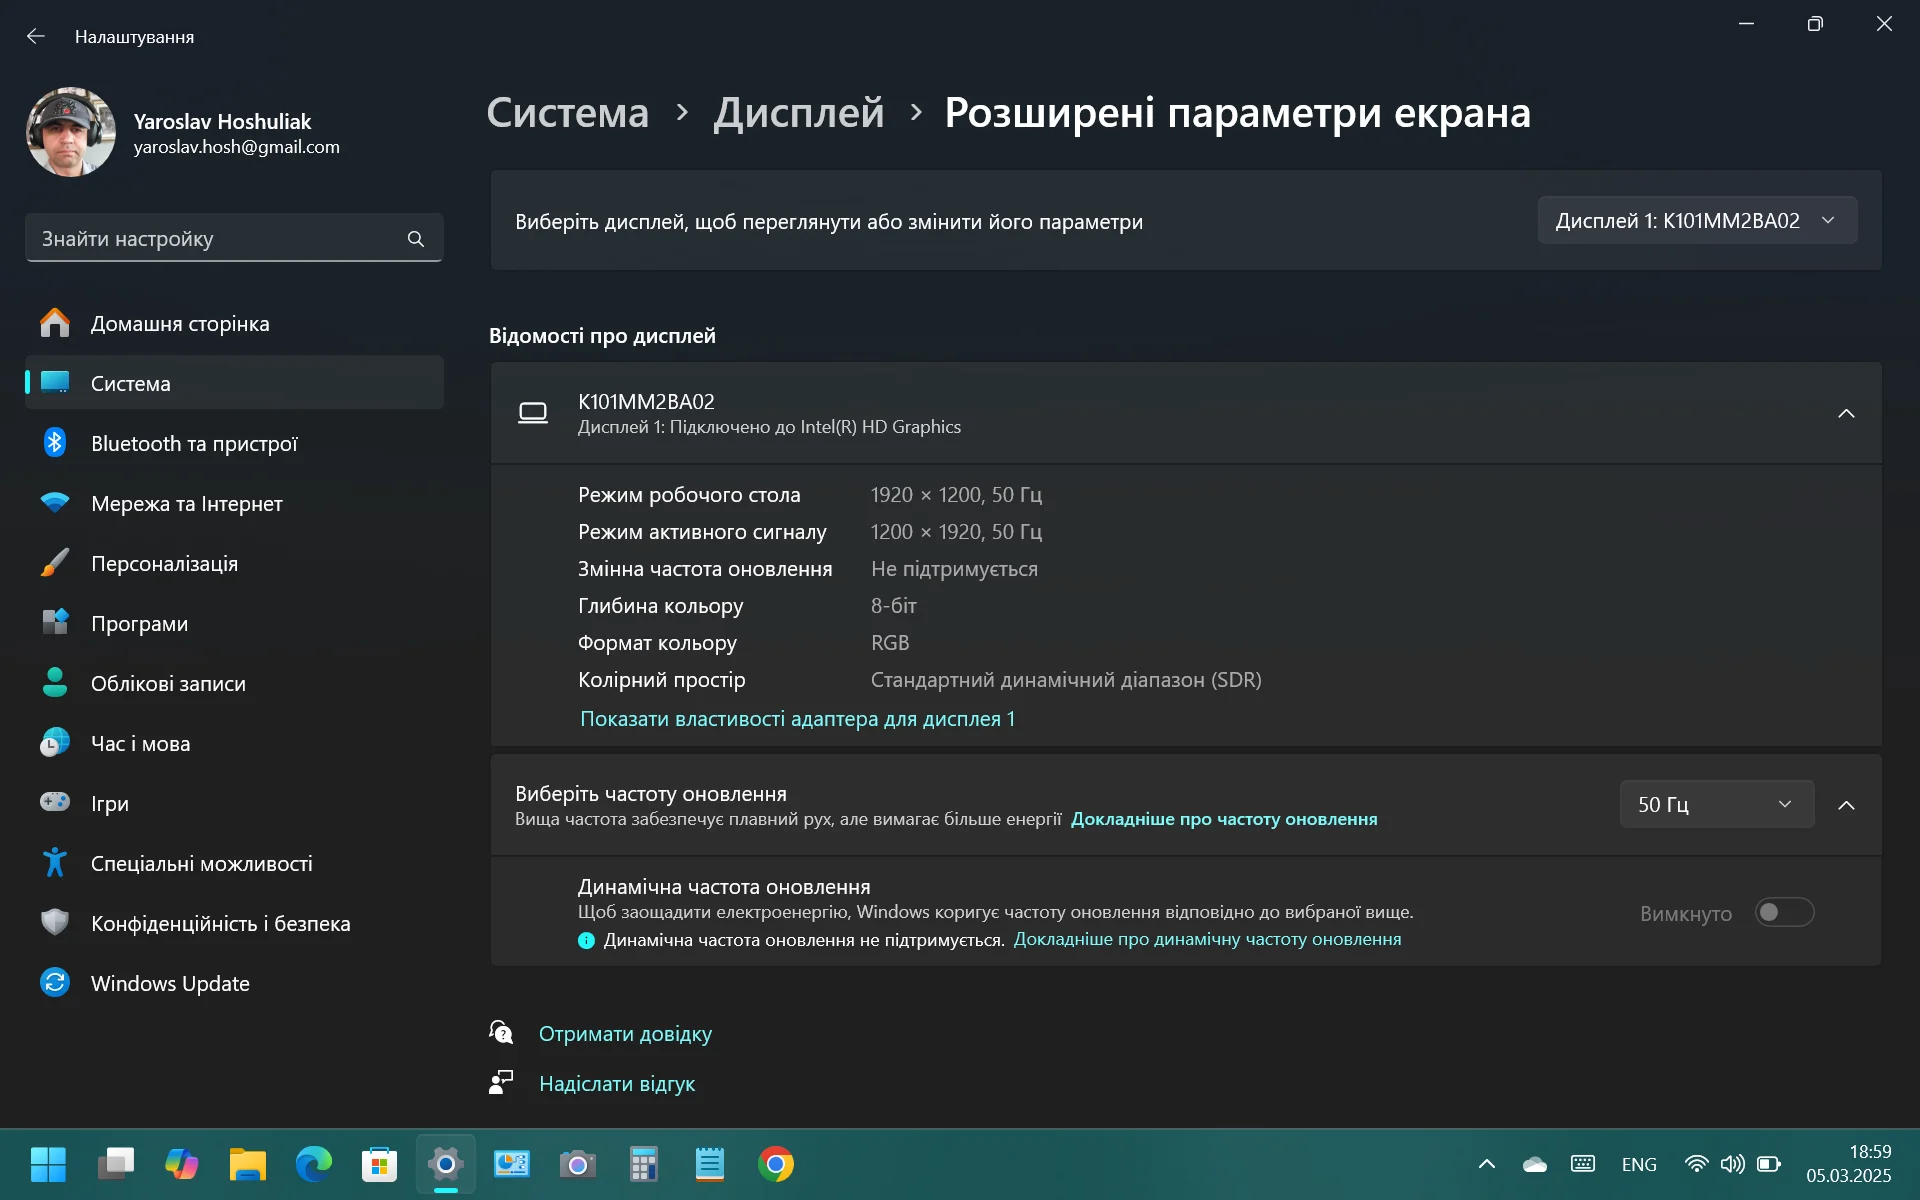Click Показати властивості адаптера link

click(x=797, y=719)
